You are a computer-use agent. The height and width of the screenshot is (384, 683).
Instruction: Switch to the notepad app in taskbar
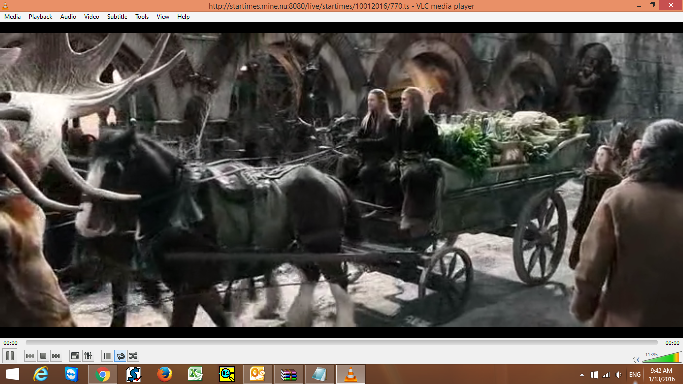click(319, 374)
